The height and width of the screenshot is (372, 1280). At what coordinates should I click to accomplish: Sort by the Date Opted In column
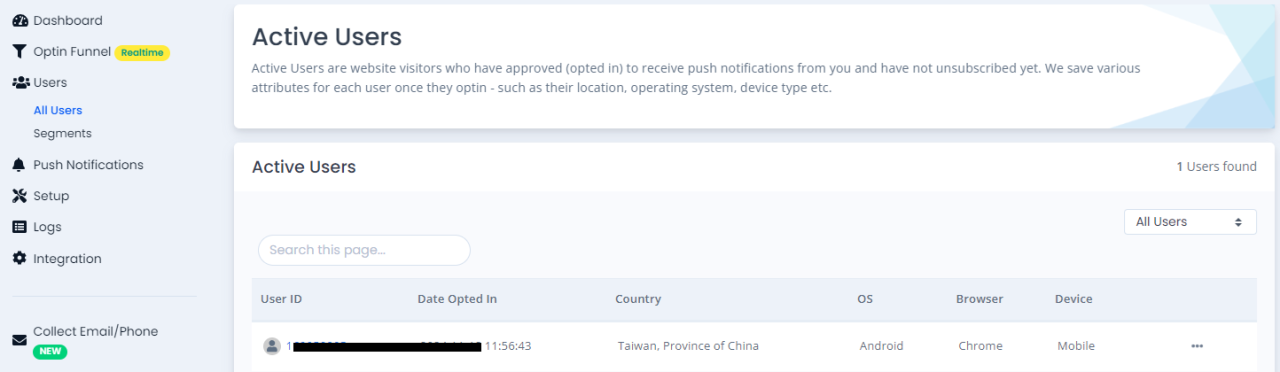(x=457, y=299)
